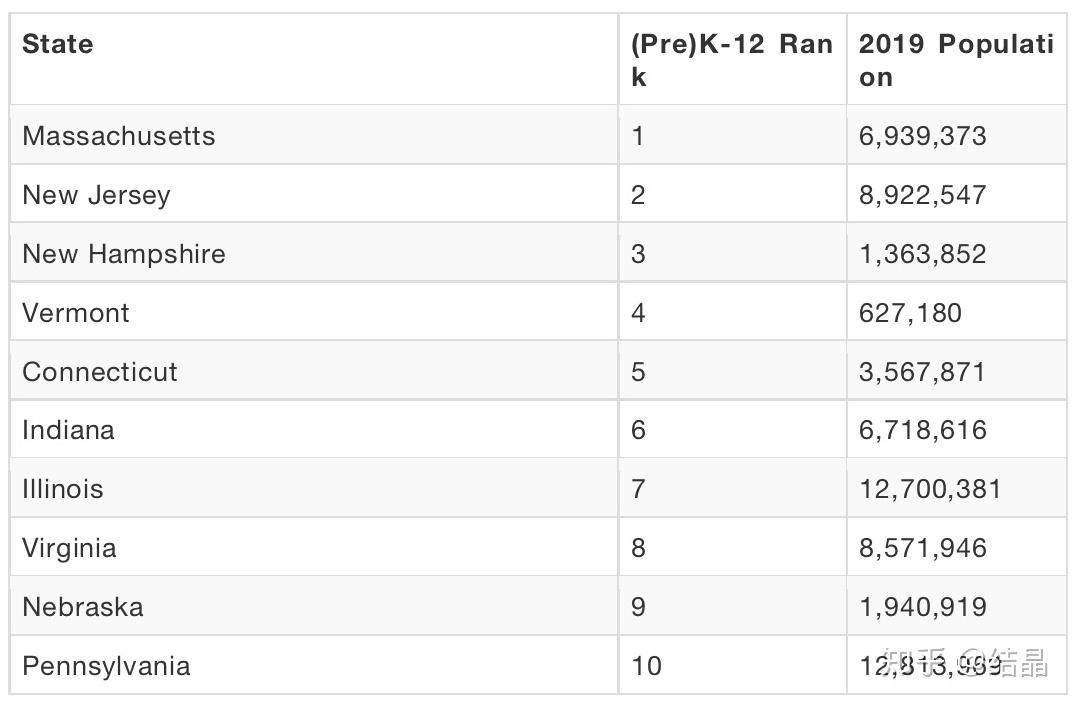Click the Nebraska state name
The width and height of the screenshot is (1077, 707).
(82, 607)
